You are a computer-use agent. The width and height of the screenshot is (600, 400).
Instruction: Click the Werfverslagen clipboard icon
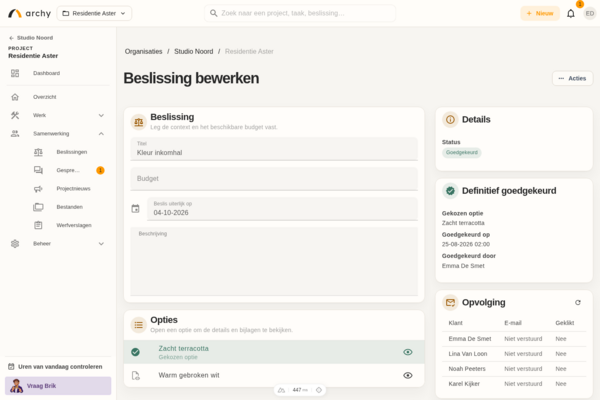click(38, 225)
